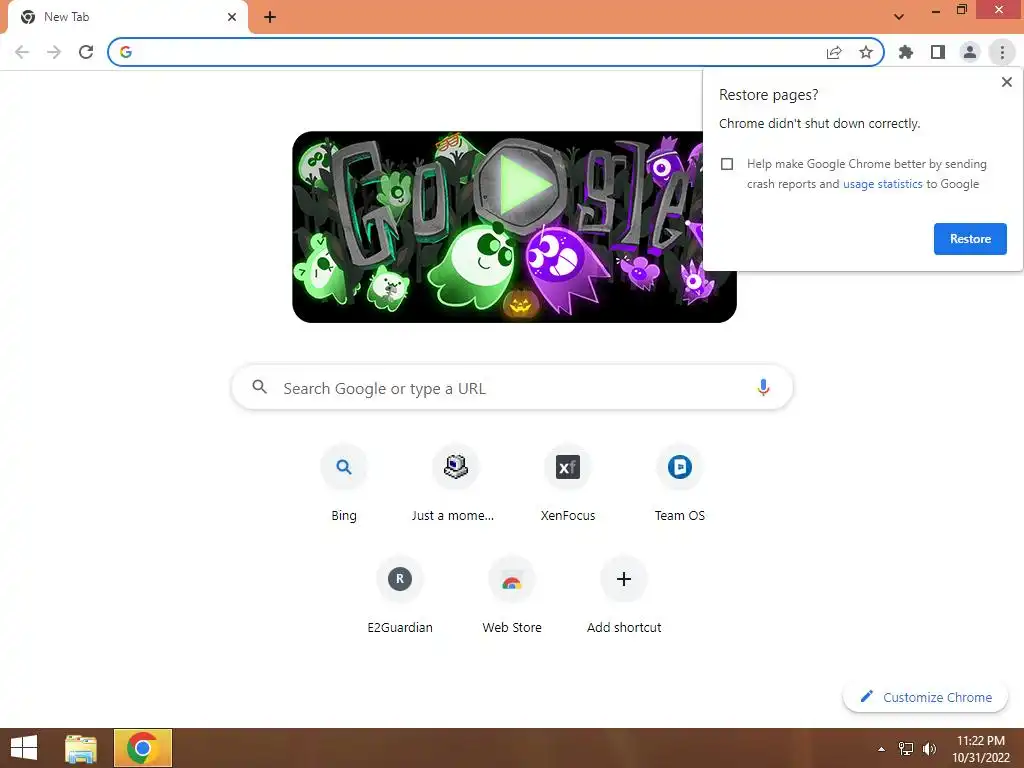Select the New Tab tab
This screenshot has height=768, width=1024.
pos(127,17)
